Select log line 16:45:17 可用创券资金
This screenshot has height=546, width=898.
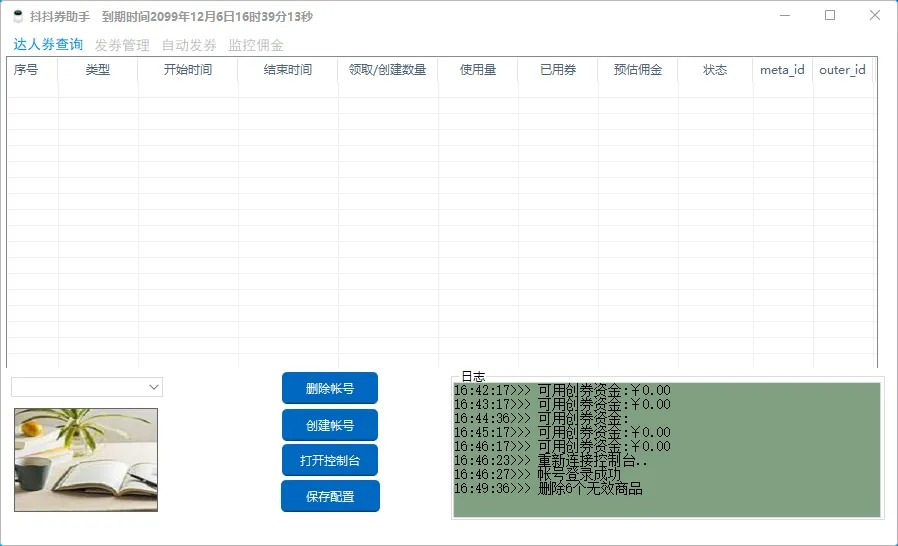tap(562, 432)
